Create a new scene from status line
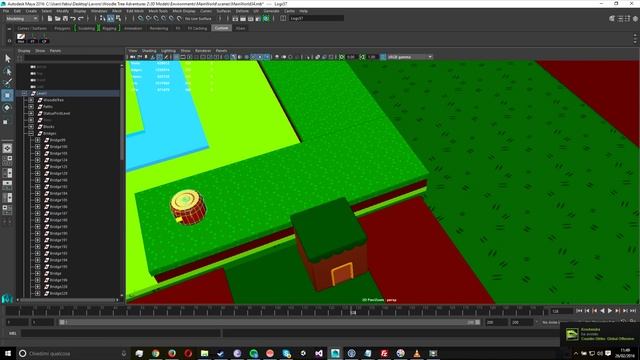The height and width of the screenshot is (360, 640). click(x=50, y=18)
